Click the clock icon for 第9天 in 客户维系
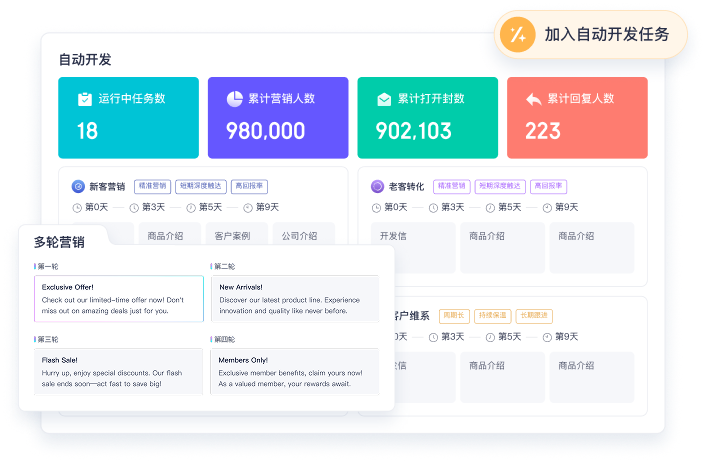 (x=547, y=338)
